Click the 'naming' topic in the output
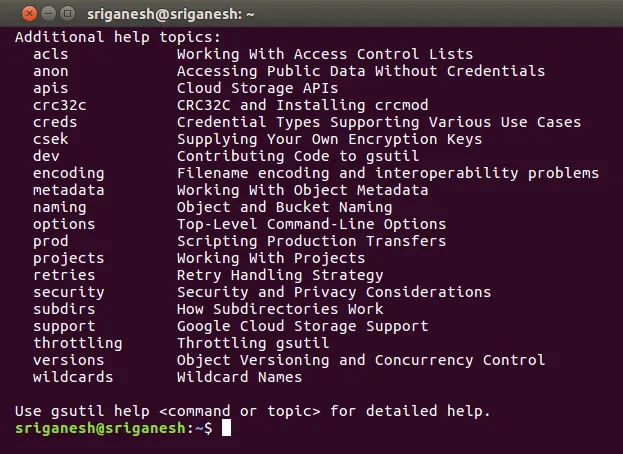 59,207
